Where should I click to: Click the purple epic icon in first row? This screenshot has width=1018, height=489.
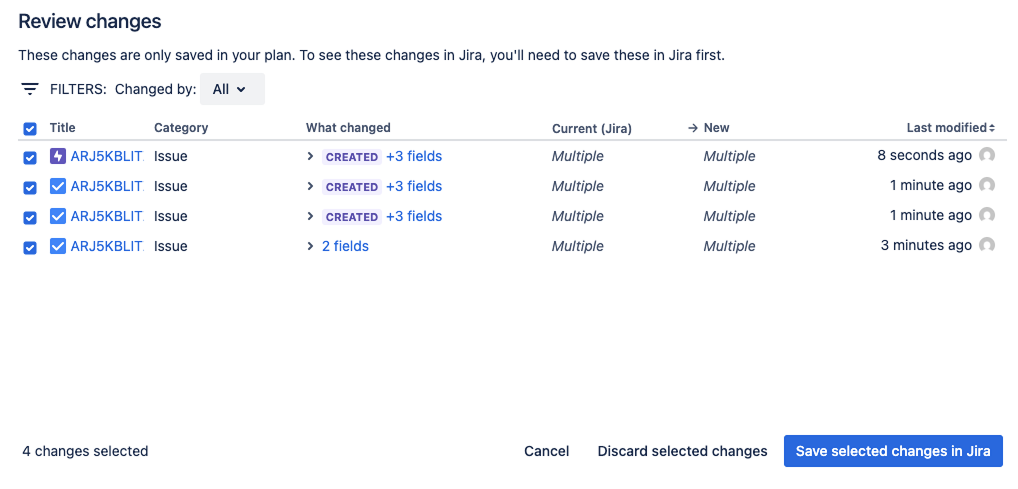tap(58, 156)
